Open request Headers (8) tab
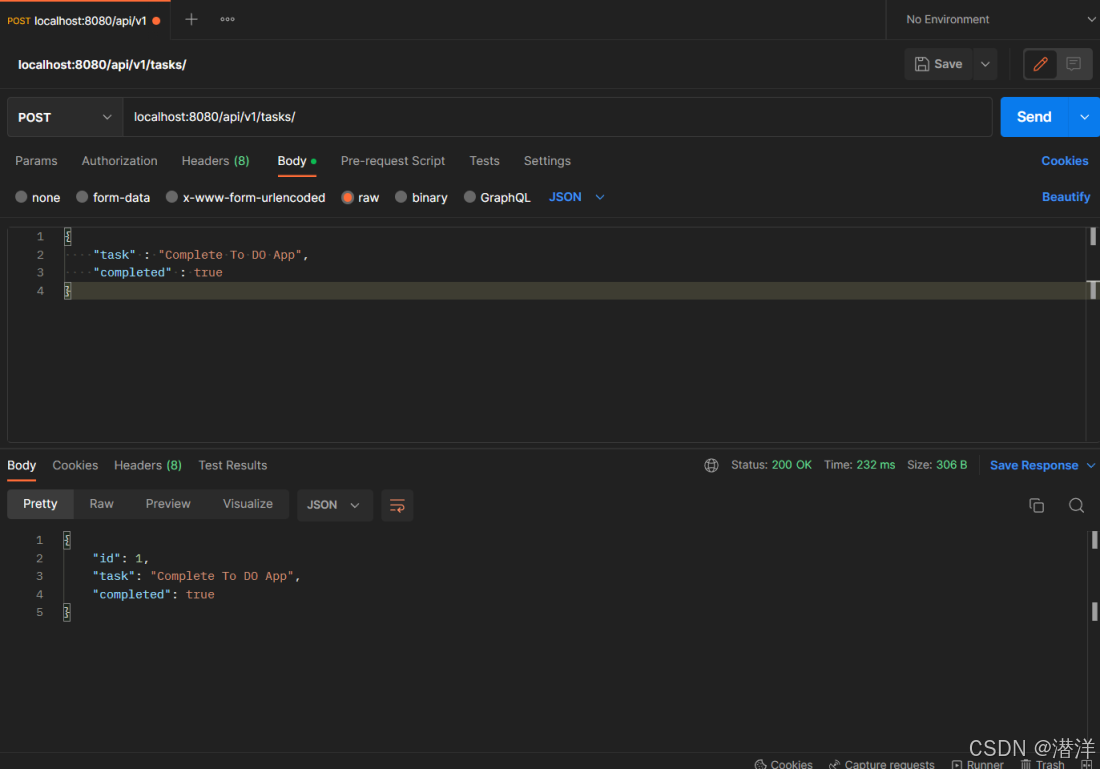 [x=215, y=161]
